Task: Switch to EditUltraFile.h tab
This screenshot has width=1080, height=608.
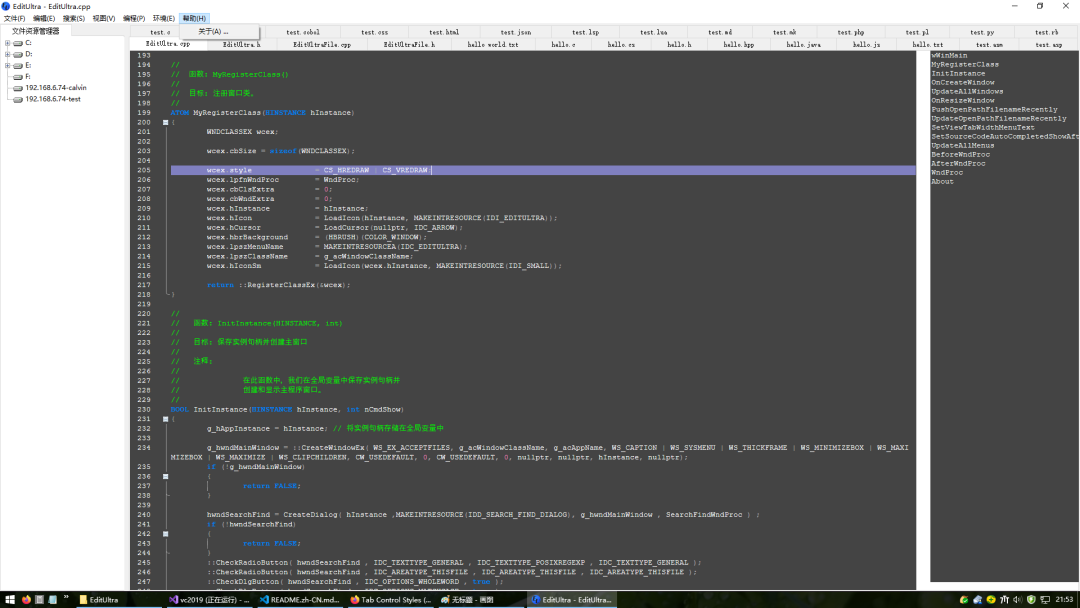Action: click(409, 45)
